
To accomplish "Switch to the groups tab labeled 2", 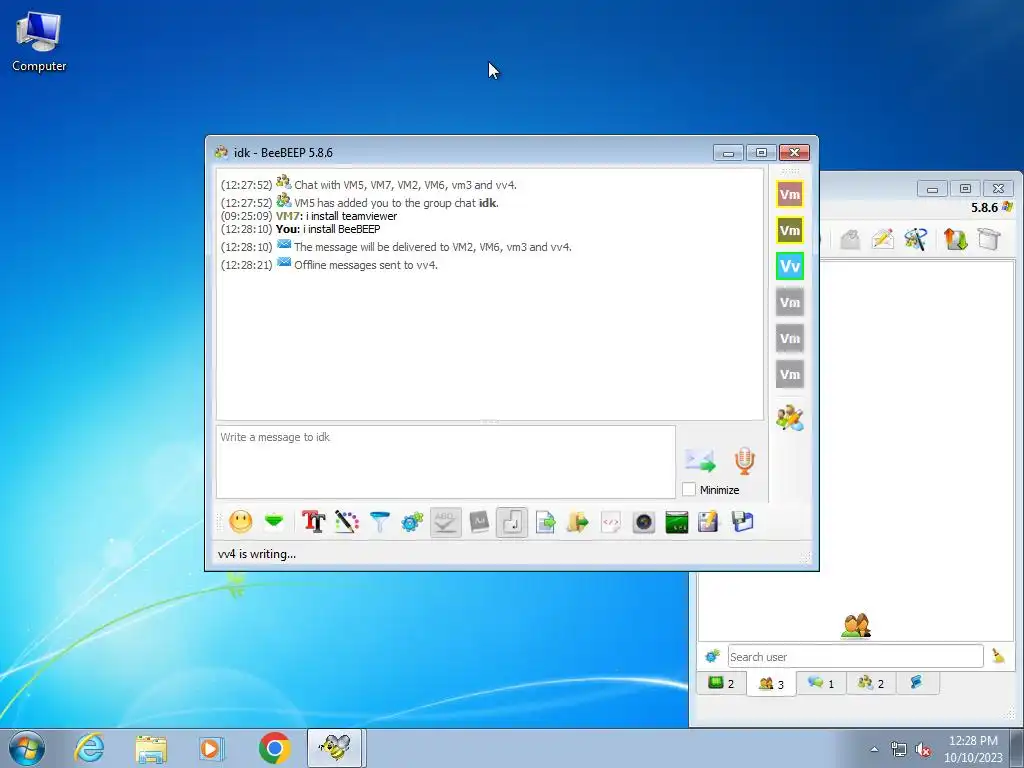I will click(871, 683).
